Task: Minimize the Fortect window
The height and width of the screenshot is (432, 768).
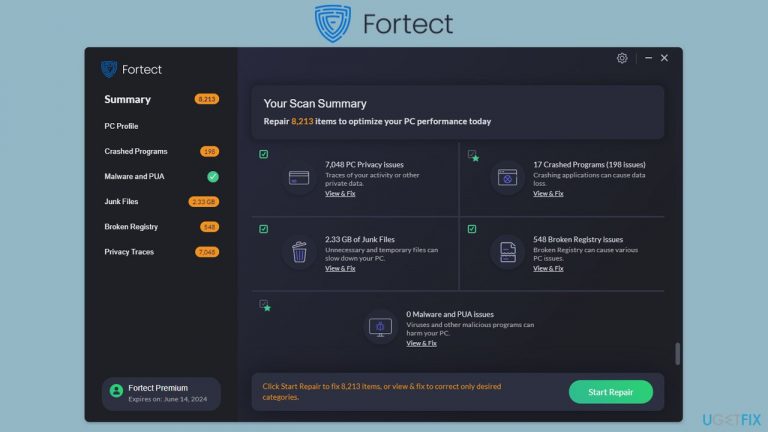Action: 648,58
